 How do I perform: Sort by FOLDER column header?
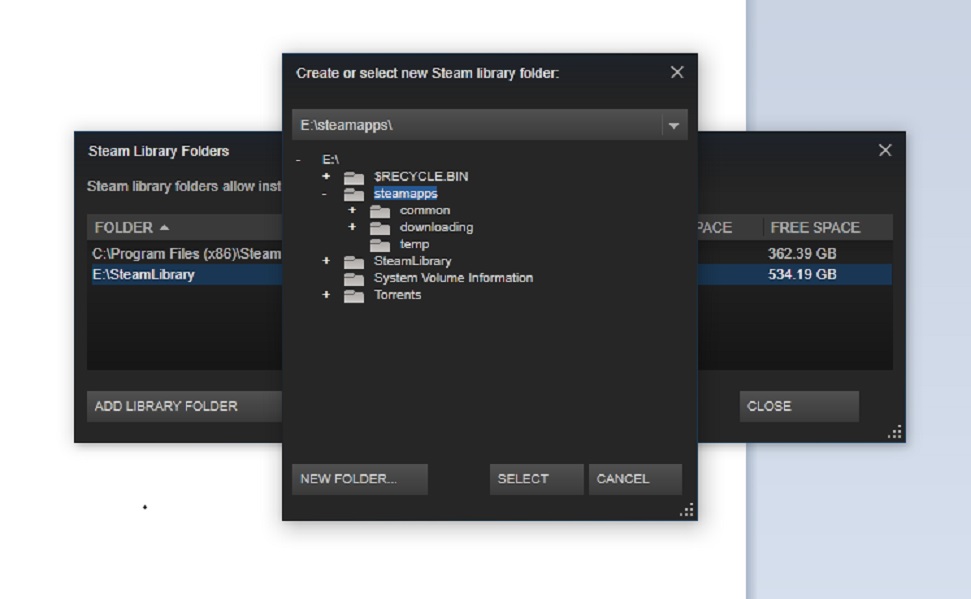(x=185, y=227)
